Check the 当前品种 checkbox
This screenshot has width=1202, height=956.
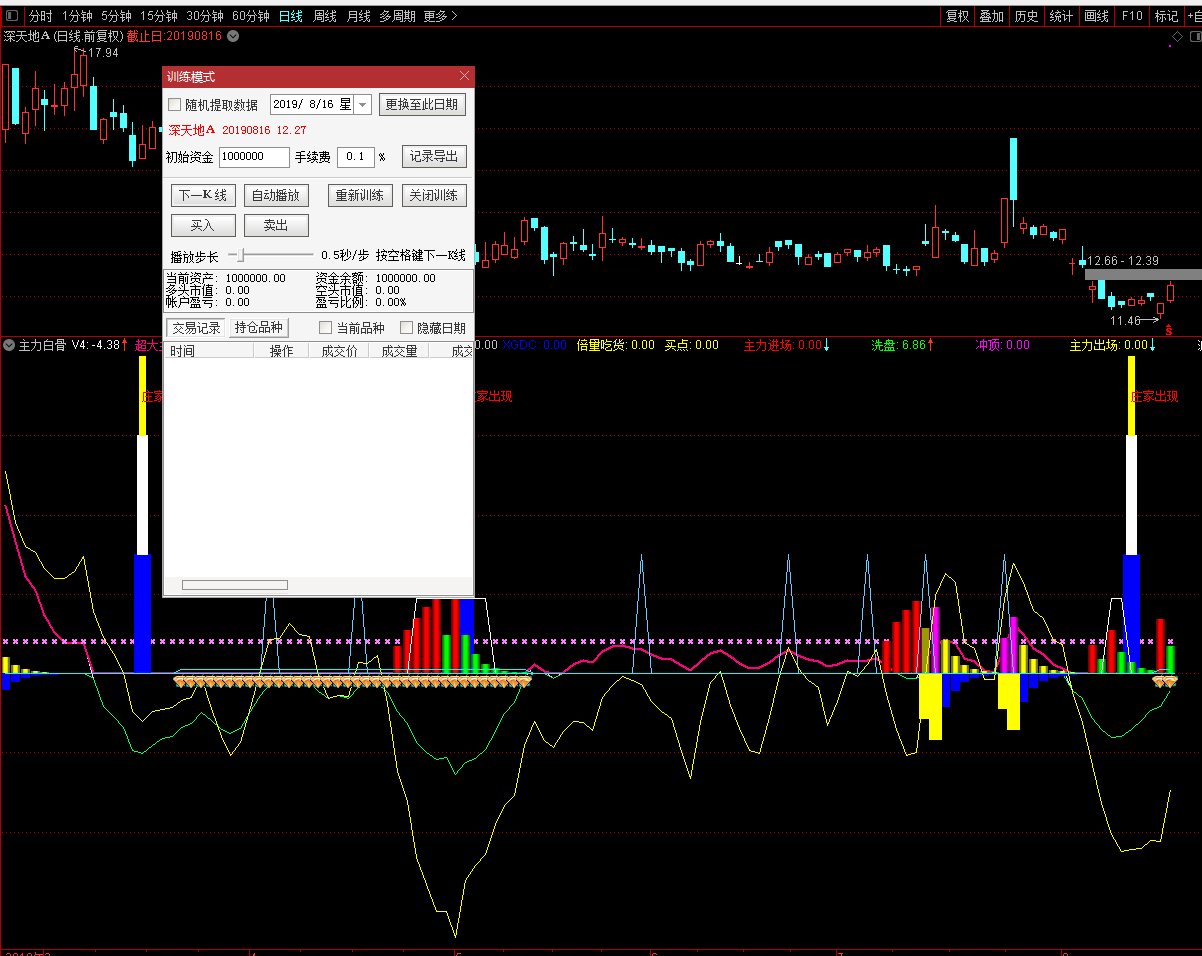(325, 328)
